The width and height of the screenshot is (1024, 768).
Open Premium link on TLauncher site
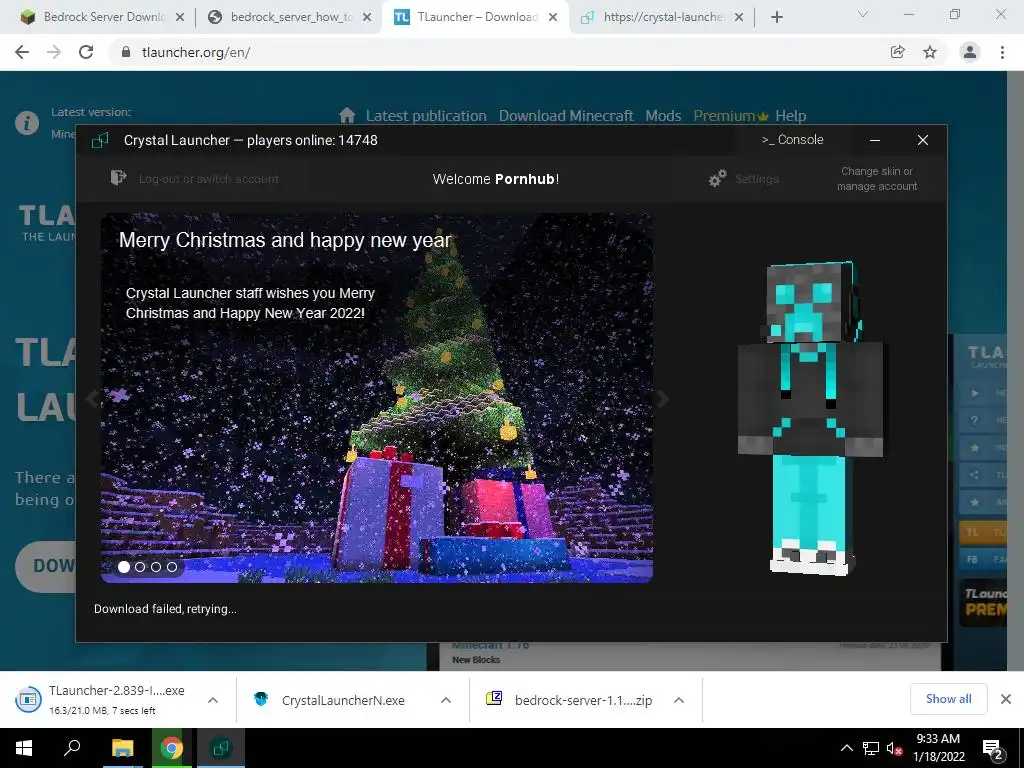click(731, 116)
